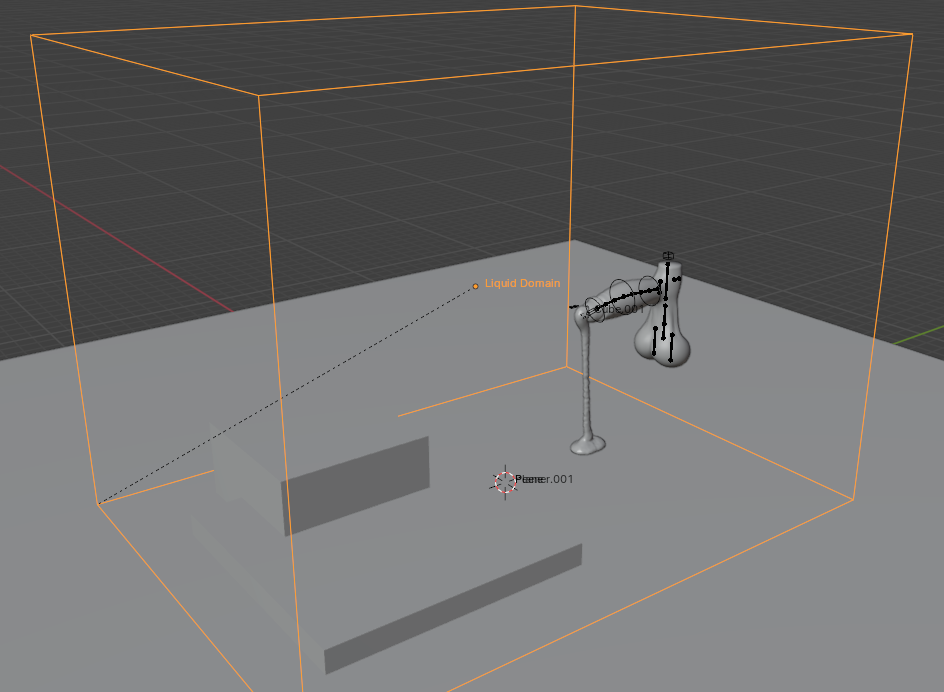
Task: Click the 3D cursor crosshair
Action: pyautogui.click(x=504, y=482)
